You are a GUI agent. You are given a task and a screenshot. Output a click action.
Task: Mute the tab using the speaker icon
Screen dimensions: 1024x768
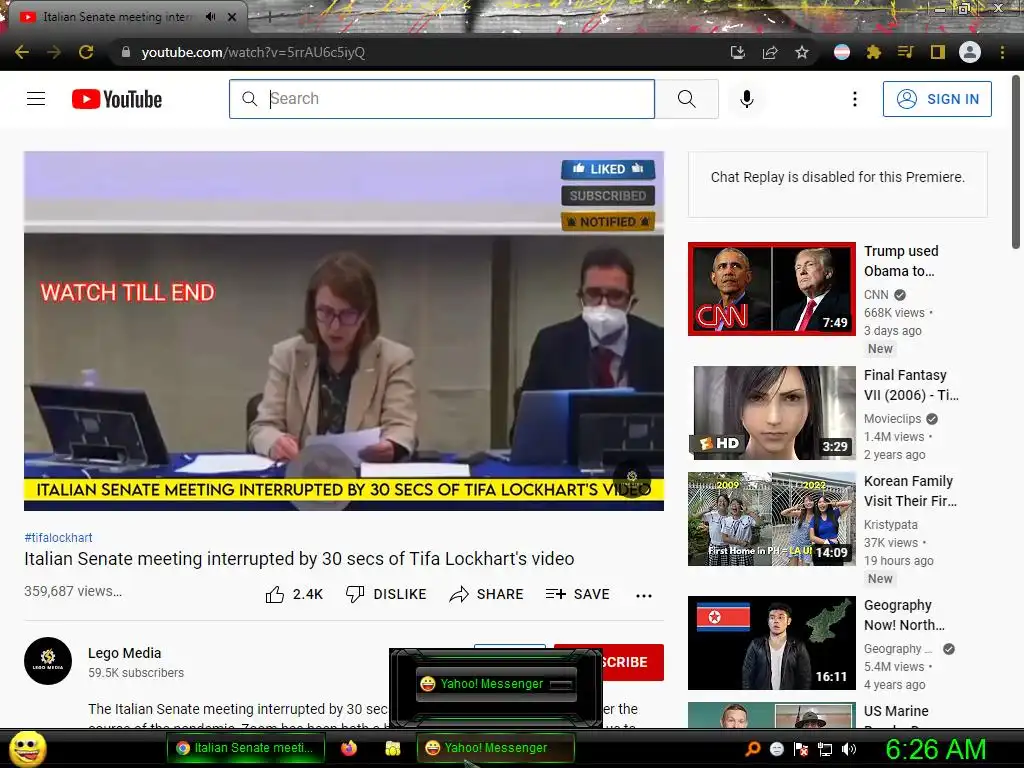(210, 17)
